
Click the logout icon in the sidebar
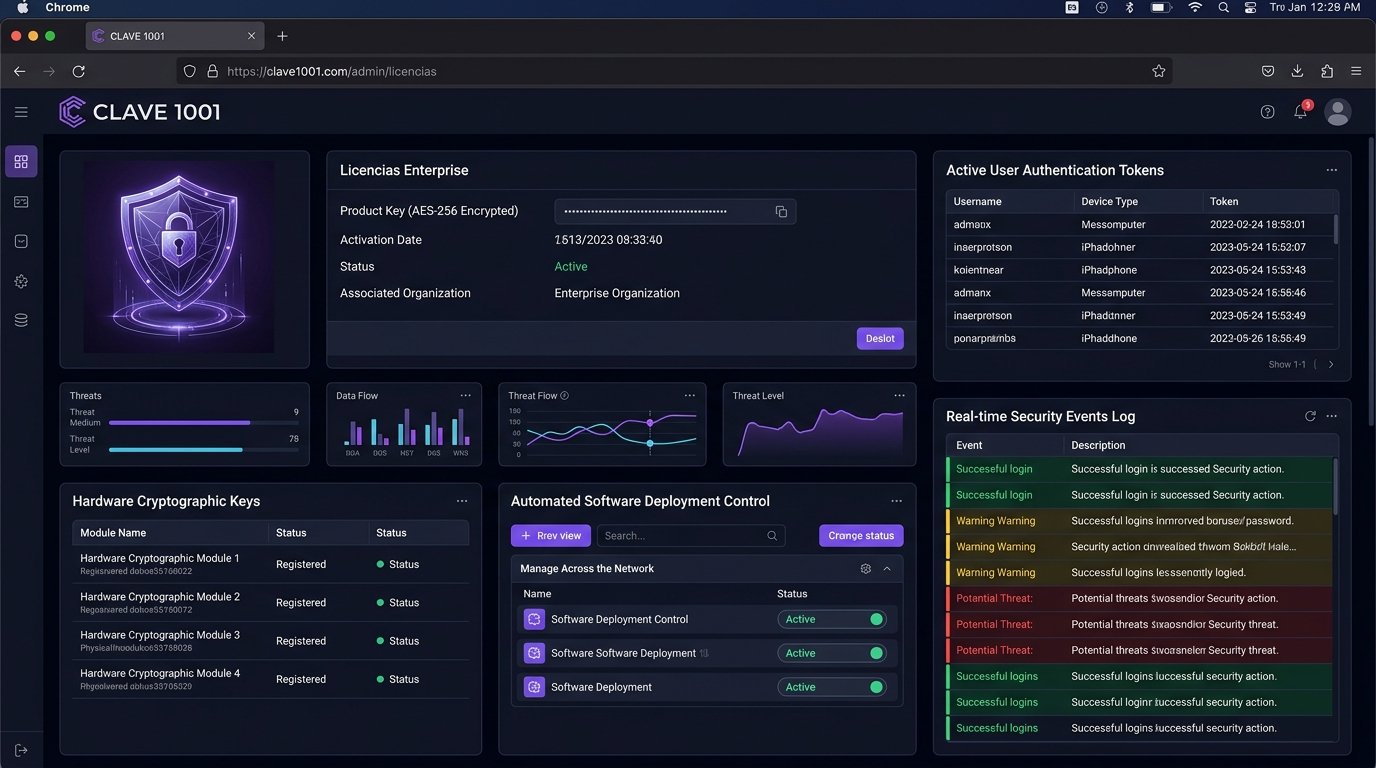click(21, 750)
